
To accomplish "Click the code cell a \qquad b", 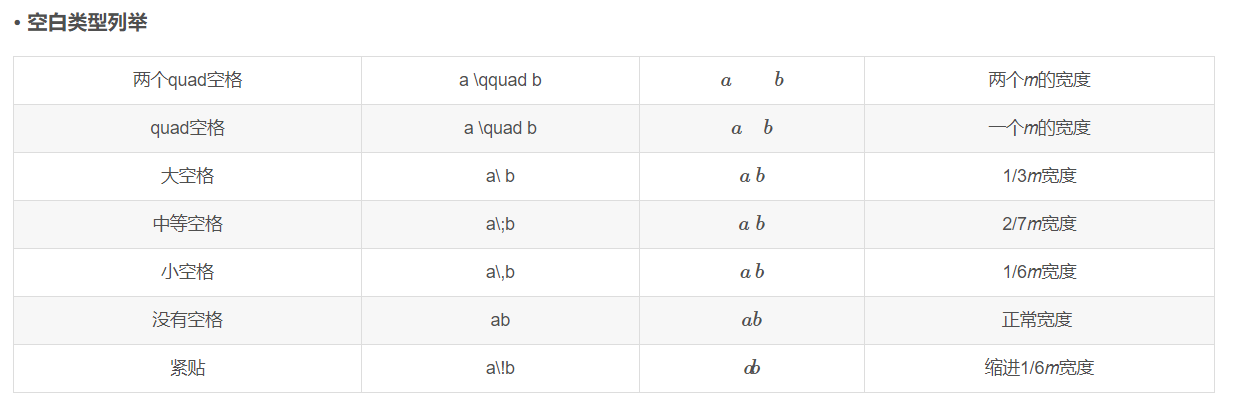I will point(500,80).
